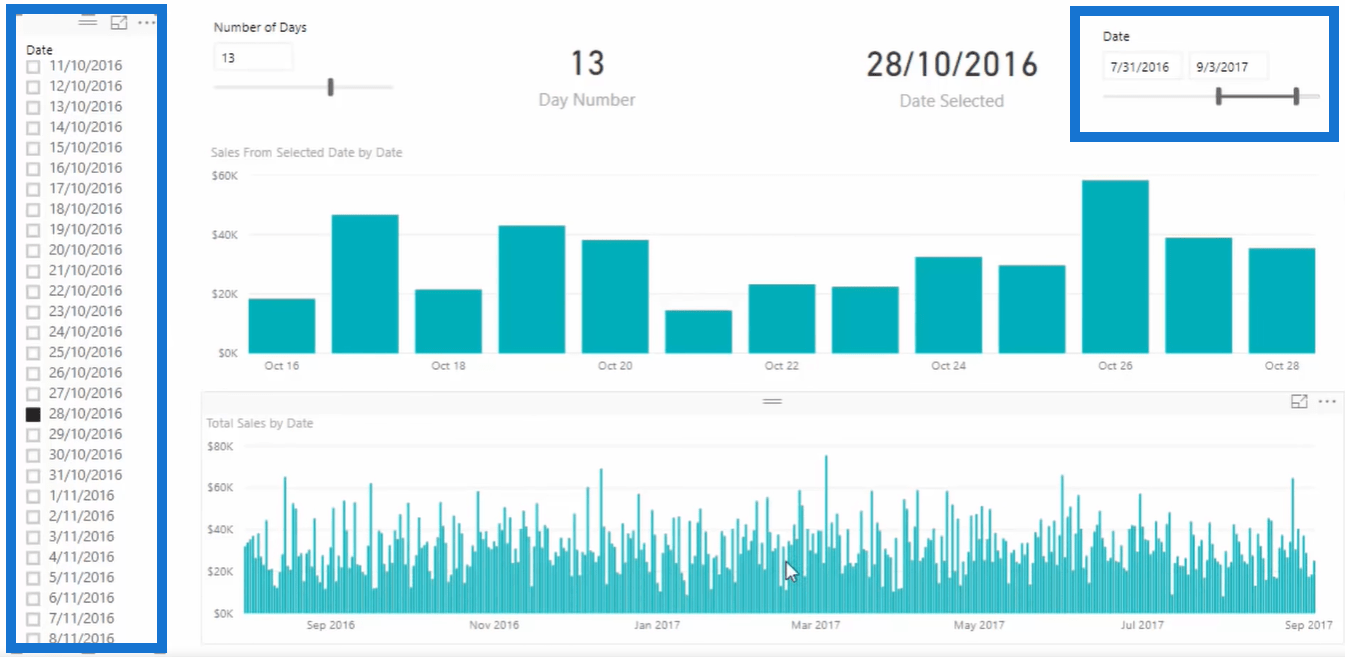The image size is (1345, 657).
Task: Click the 'Nov 2016' axis label
Action: pos(494,625)
